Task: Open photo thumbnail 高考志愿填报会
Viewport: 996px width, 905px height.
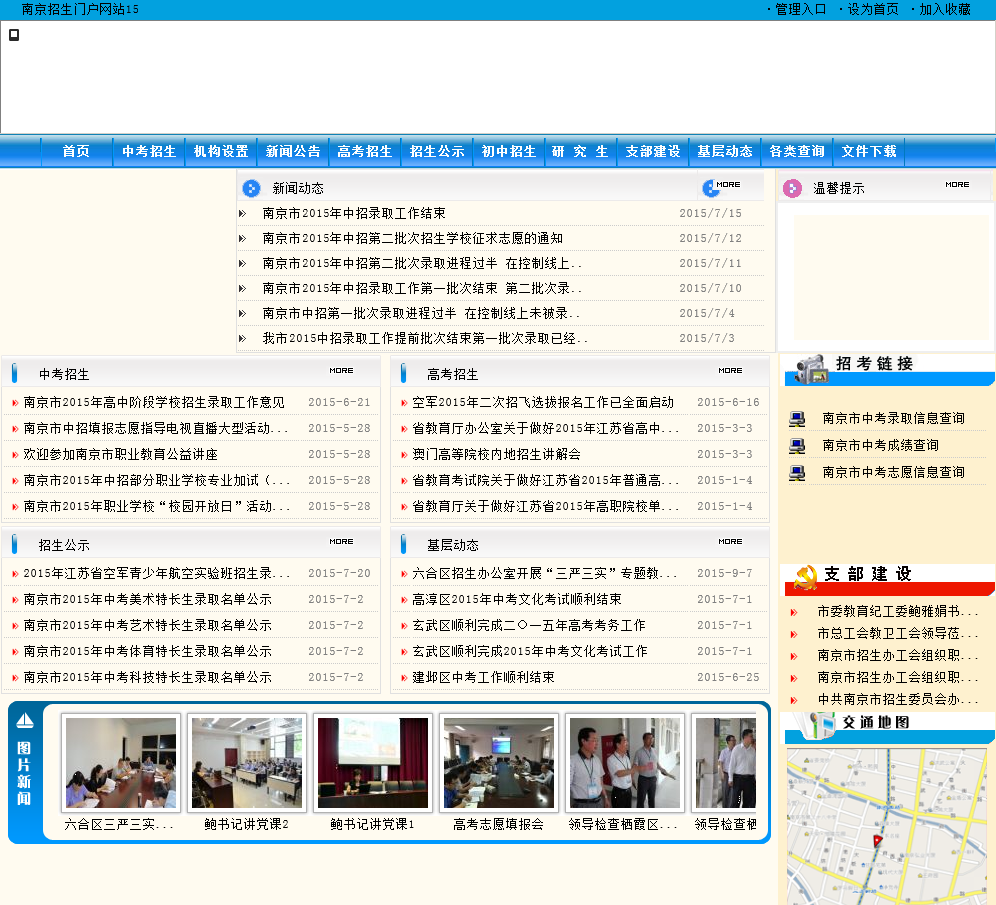Action: (x=499, y=763)
